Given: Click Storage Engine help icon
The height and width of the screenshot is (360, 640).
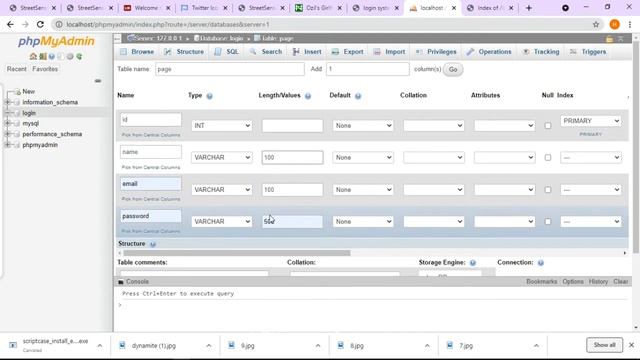Looking at the screenshot, I should tap(473, 263).
